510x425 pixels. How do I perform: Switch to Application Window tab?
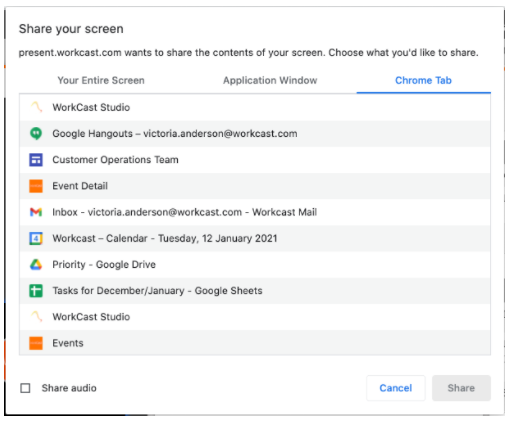pos(270,80)
